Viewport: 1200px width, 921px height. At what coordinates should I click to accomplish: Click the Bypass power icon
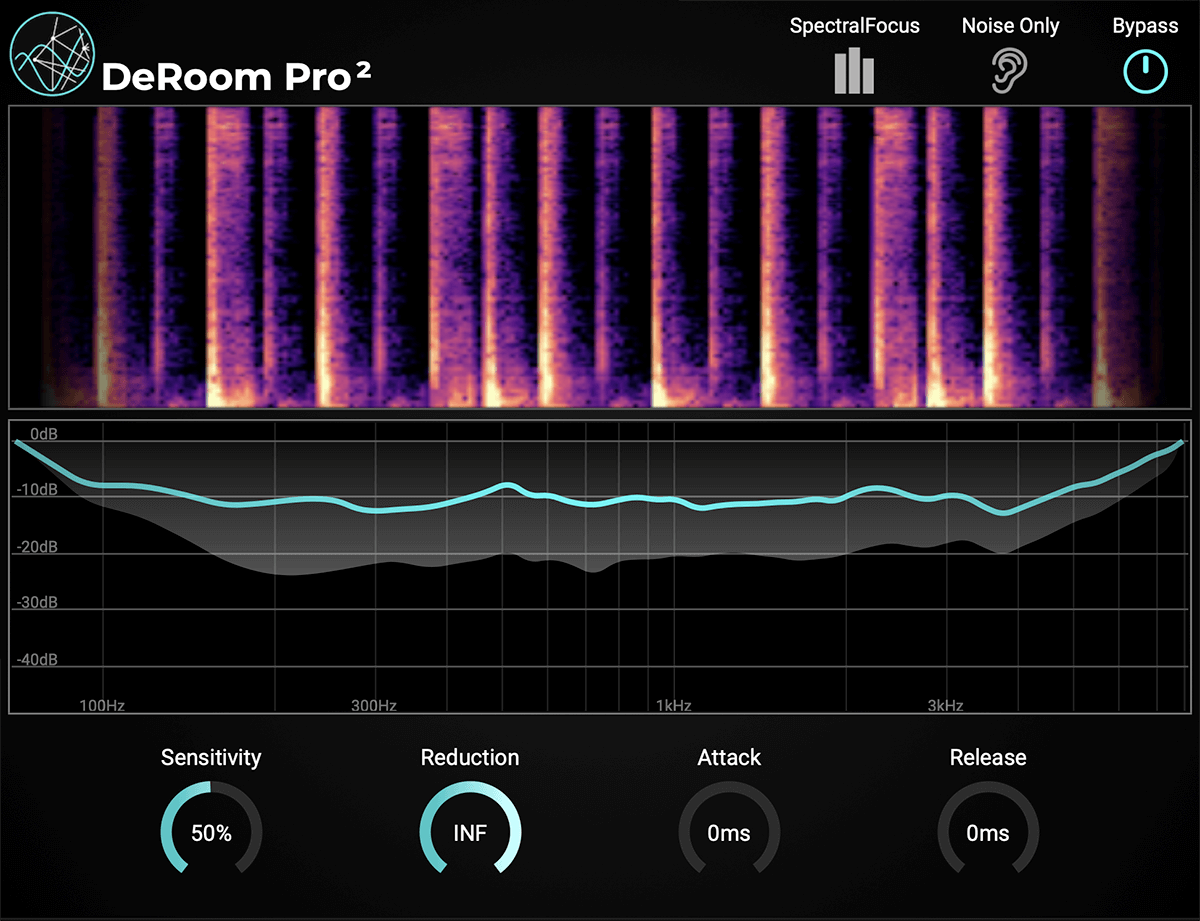pos(1145,70)
